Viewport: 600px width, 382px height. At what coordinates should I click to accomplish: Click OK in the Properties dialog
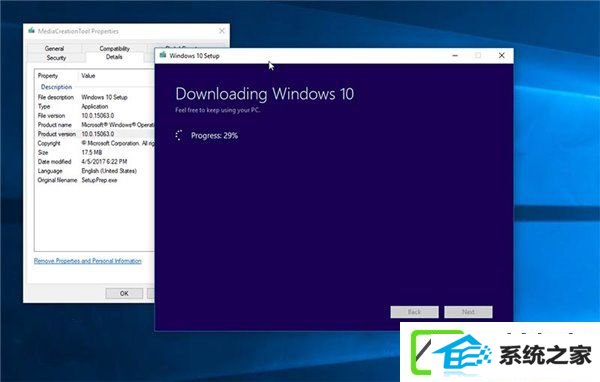pos(124,293)
